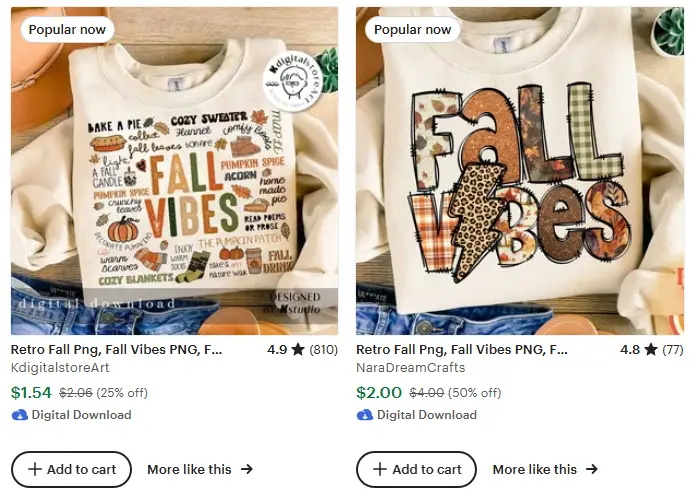
Task: Click the plus icon on KdigitalstoreArt's Add to cart
Action: click(x=34, y=469)
